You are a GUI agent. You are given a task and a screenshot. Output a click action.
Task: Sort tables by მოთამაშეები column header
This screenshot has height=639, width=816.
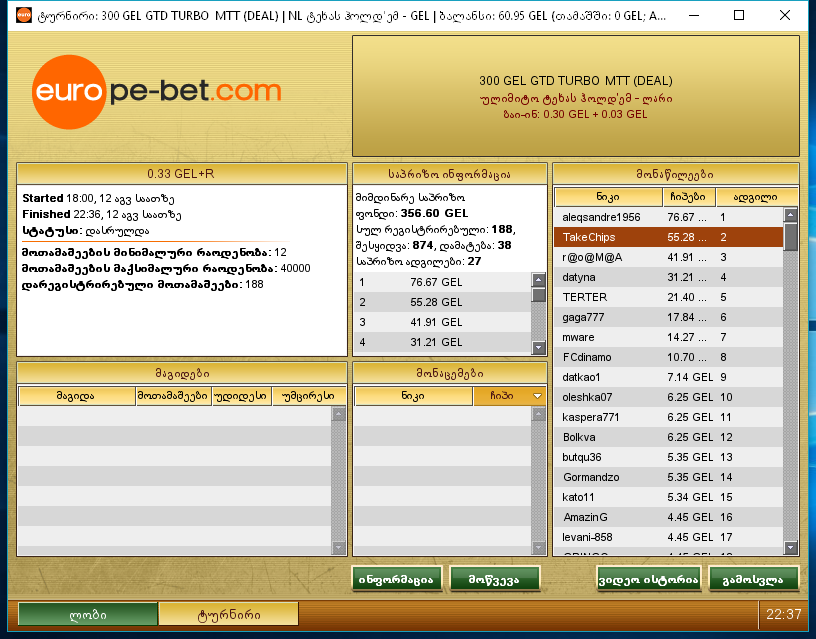[173, 395]
